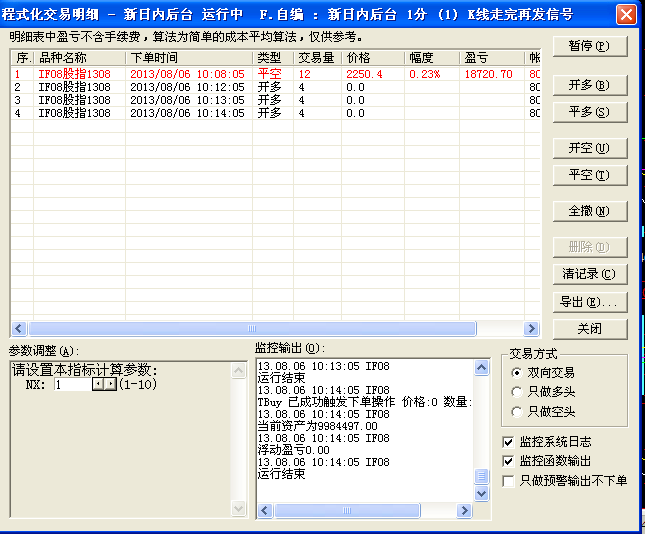The image size is (645, 534).
Task: Click the 序 column header
Action: (x=22, y=58)
